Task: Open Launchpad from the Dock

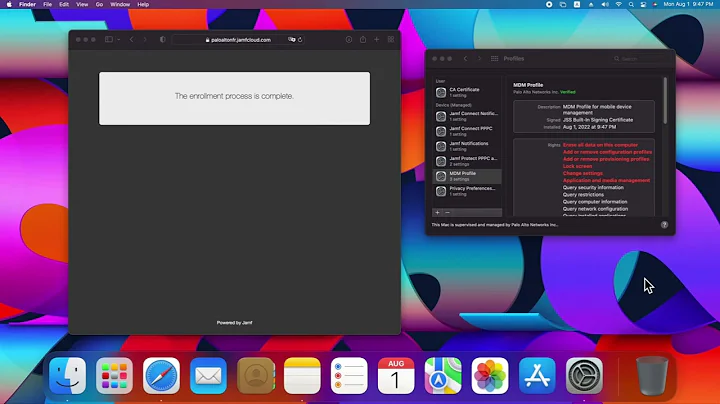Action: [114, 376]
